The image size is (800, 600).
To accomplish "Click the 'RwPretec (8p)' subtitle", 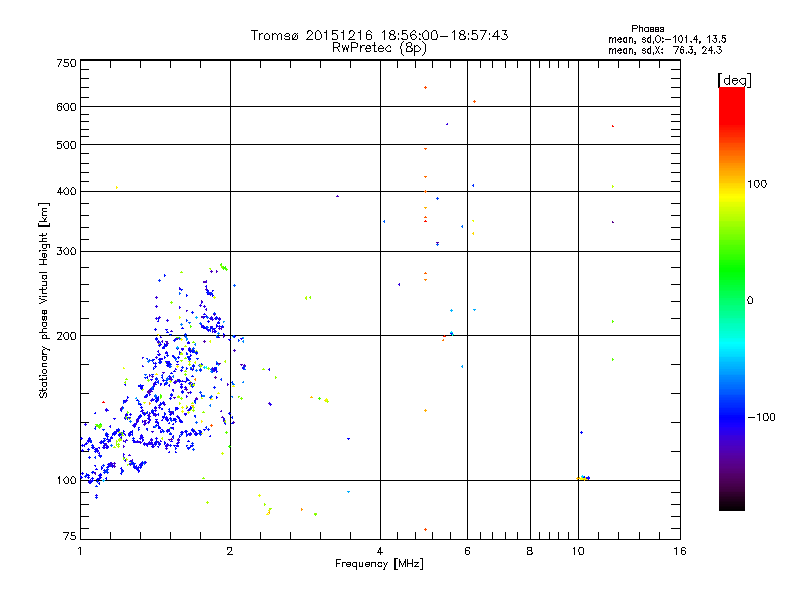I will pos(379,48).
